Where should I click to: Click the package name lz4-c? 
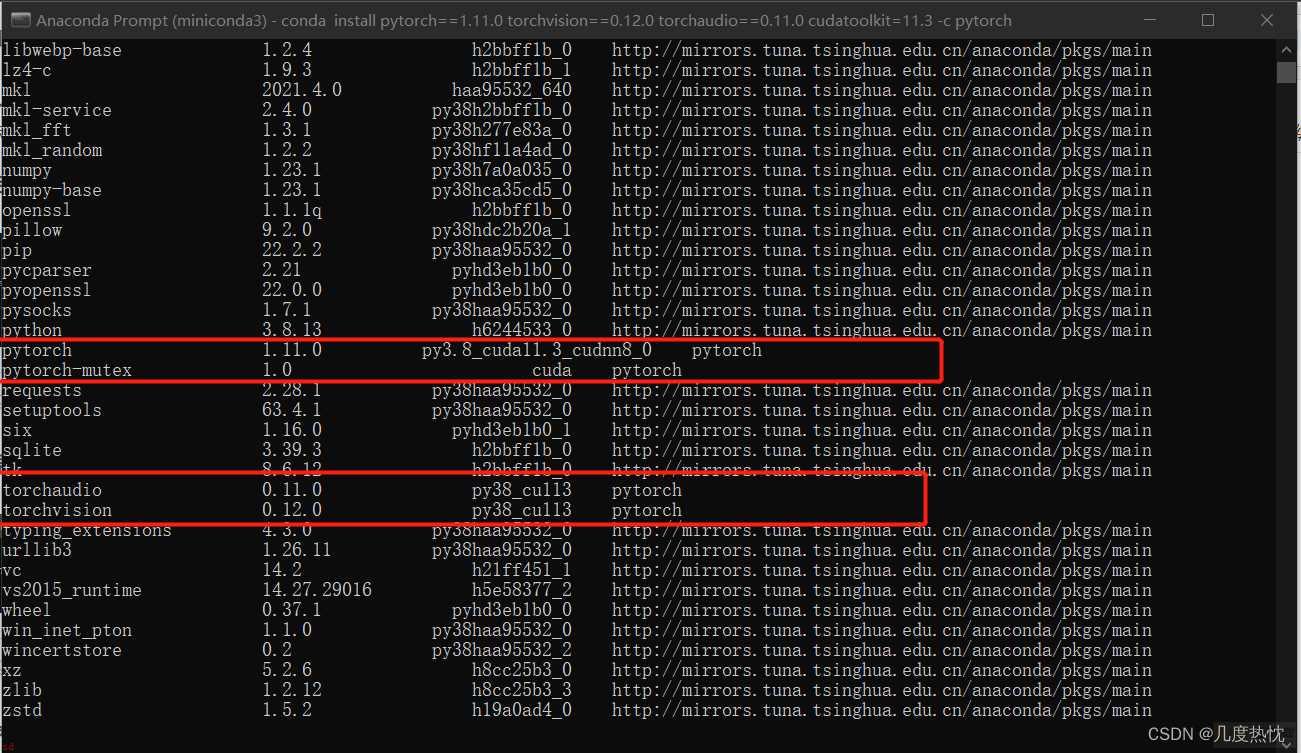tap(27, 70)
